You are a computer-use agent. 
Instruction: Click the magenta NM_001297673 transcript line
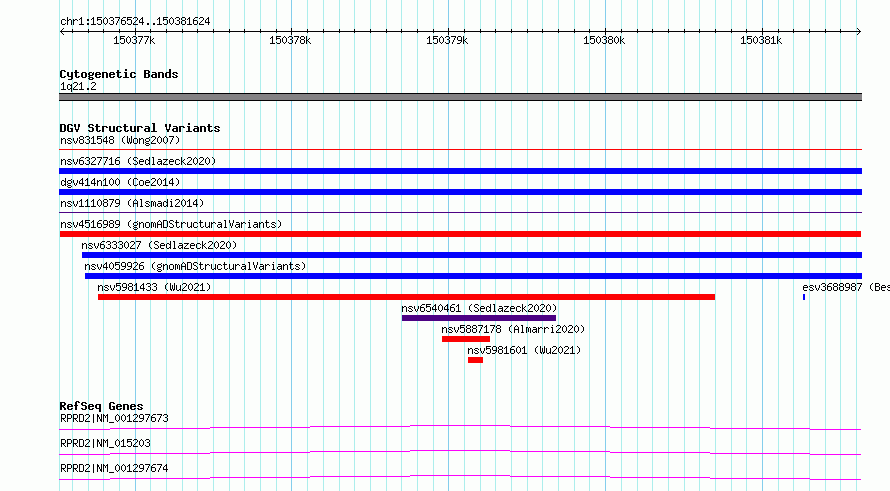[460, 427]
